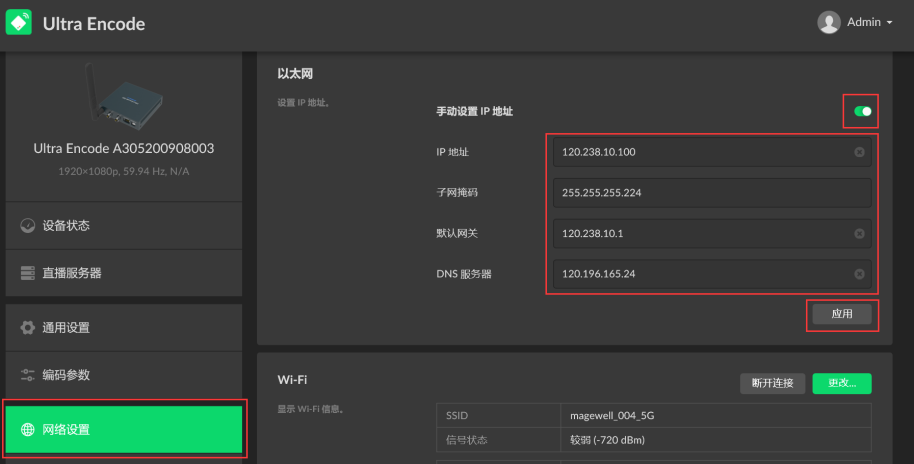Toggle the 手动设置 IP 地址 switch

click(861, 112)
